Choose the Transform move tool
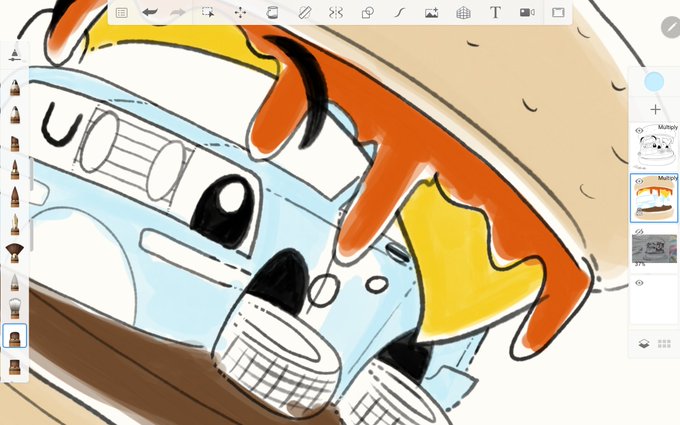Viewport: 680px width, 425px height. 240,13
